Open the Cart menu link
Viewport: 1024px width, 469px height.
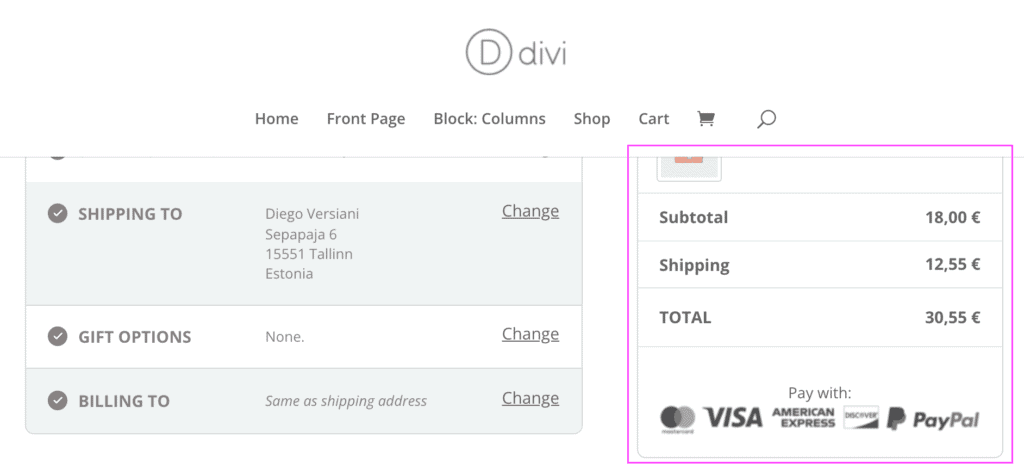tap(654, 119)
